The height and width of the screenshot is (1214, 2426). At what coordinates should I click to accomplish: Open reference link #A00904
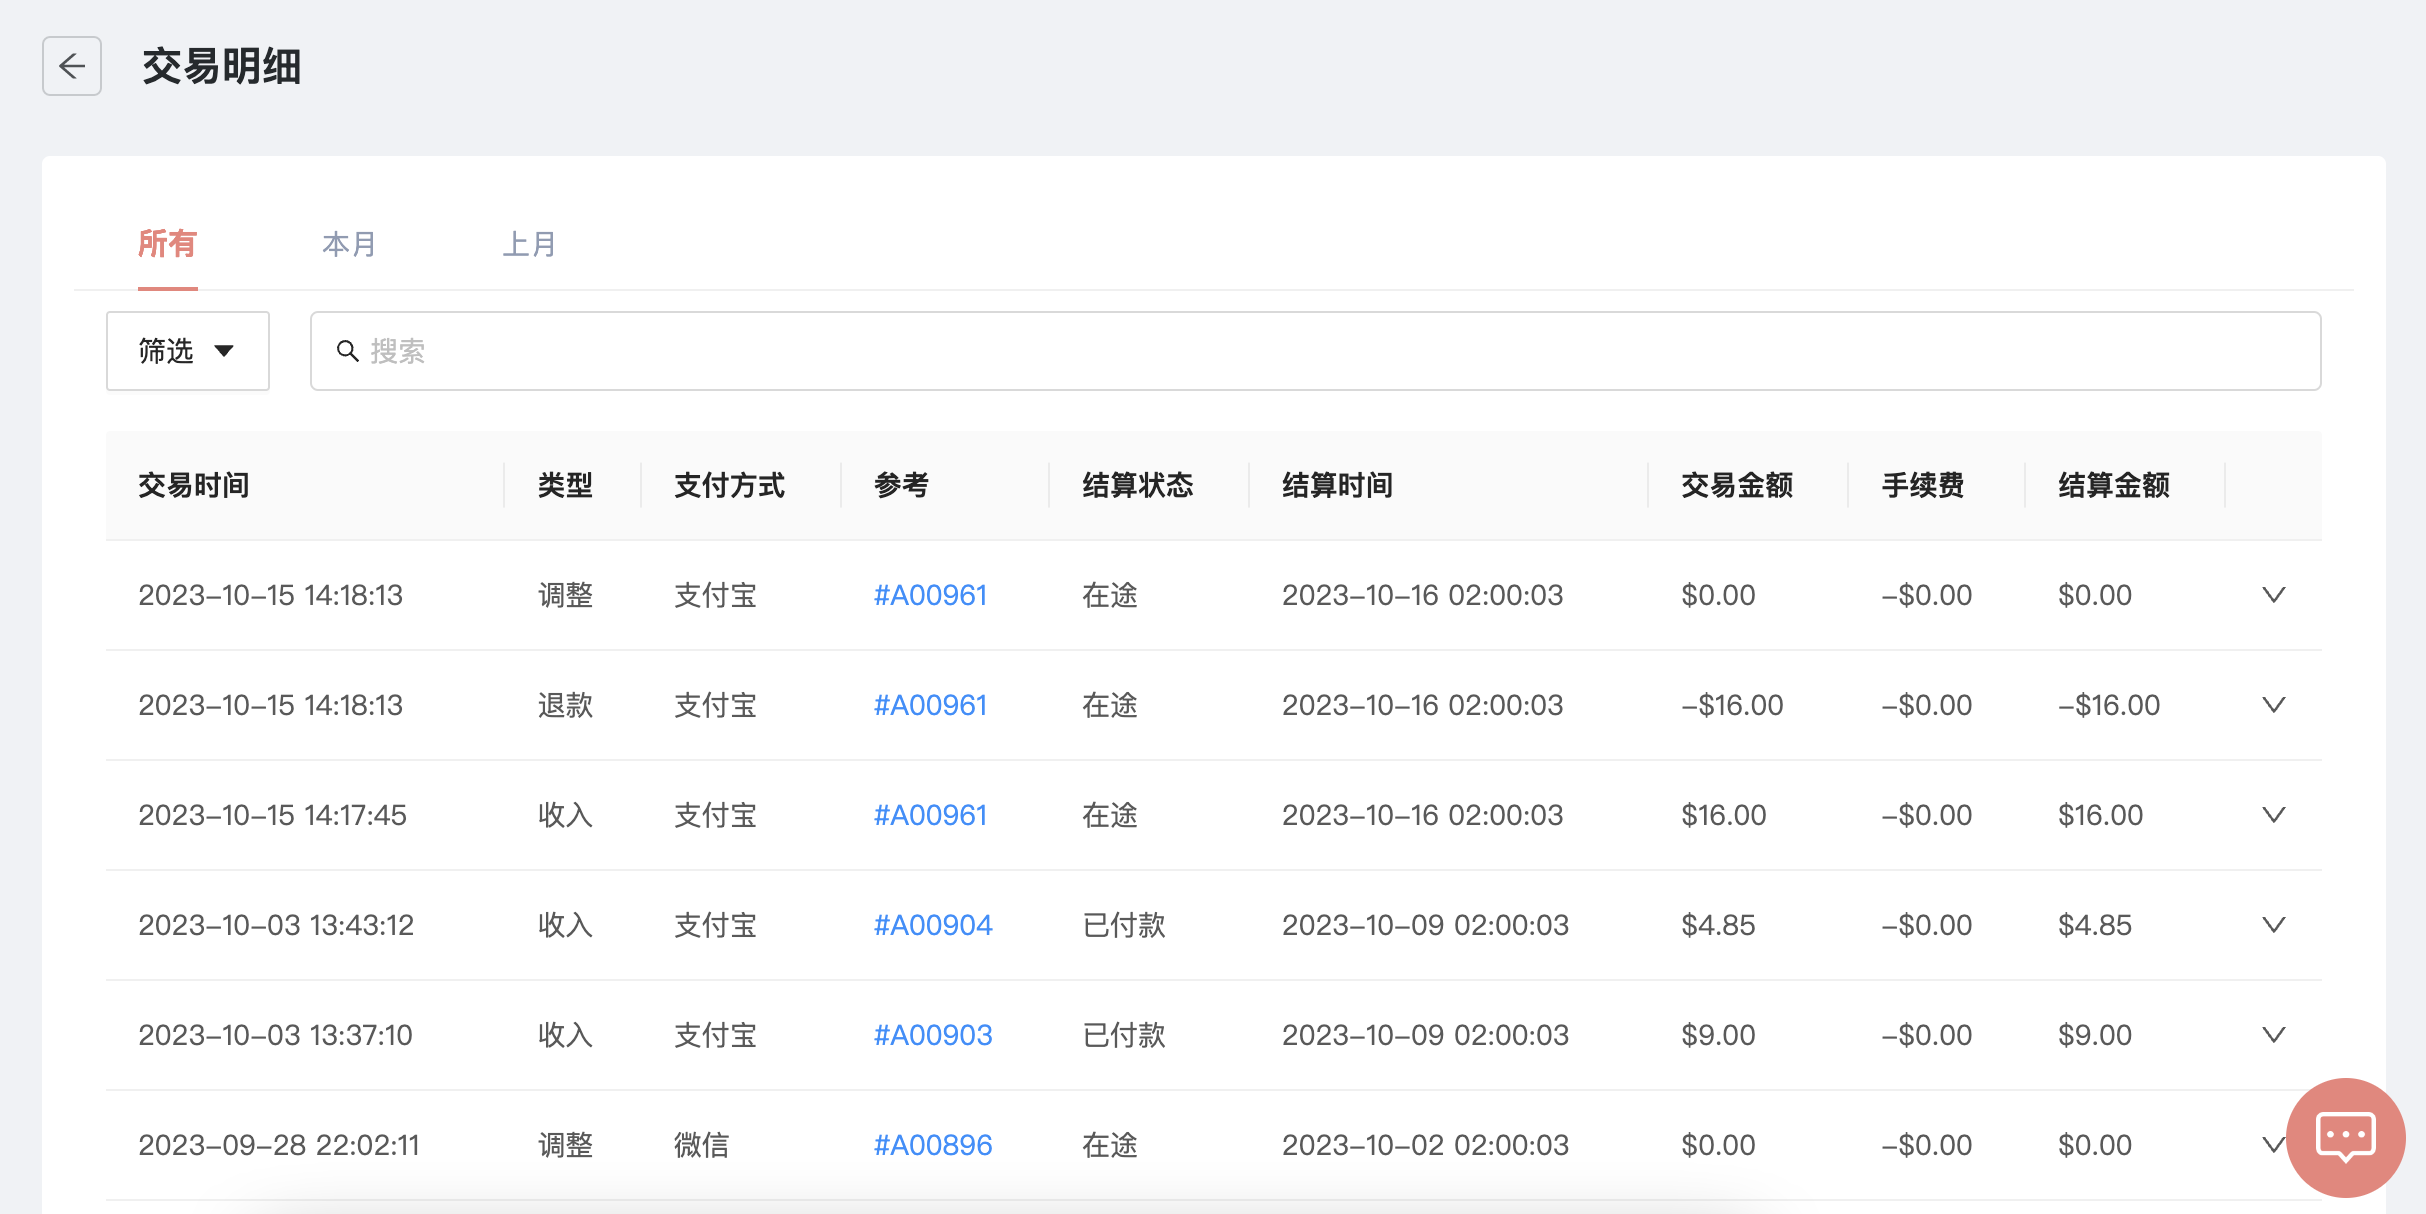(933, 926)
